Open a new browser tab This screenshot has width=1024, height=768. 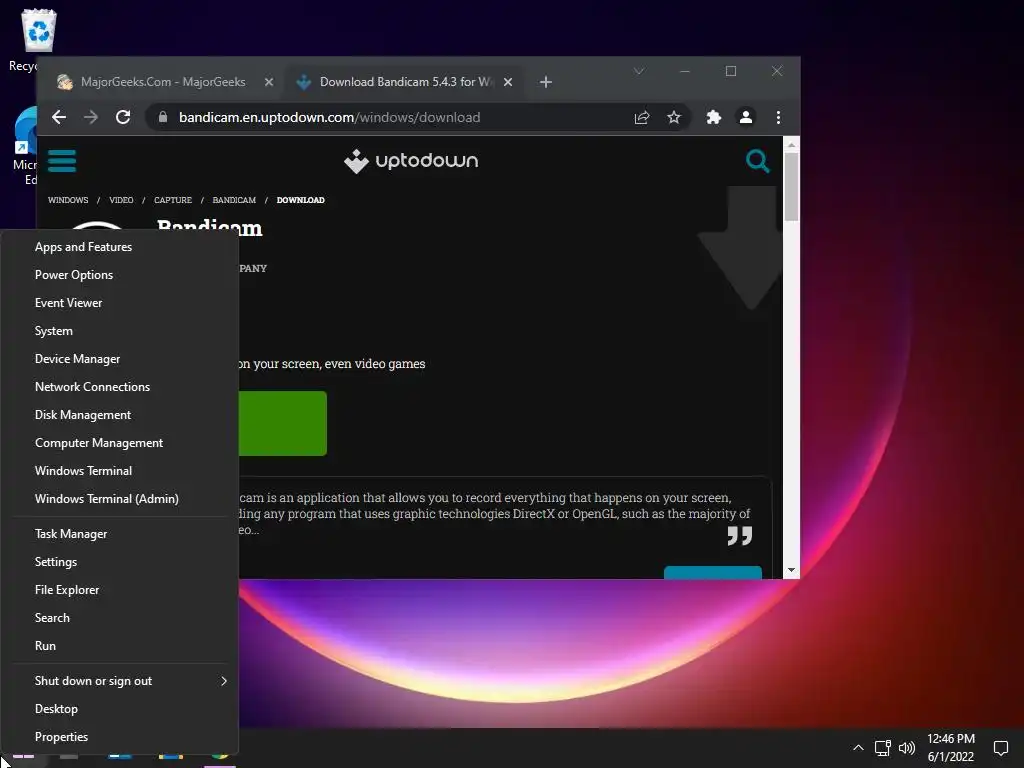click(546, 82)
